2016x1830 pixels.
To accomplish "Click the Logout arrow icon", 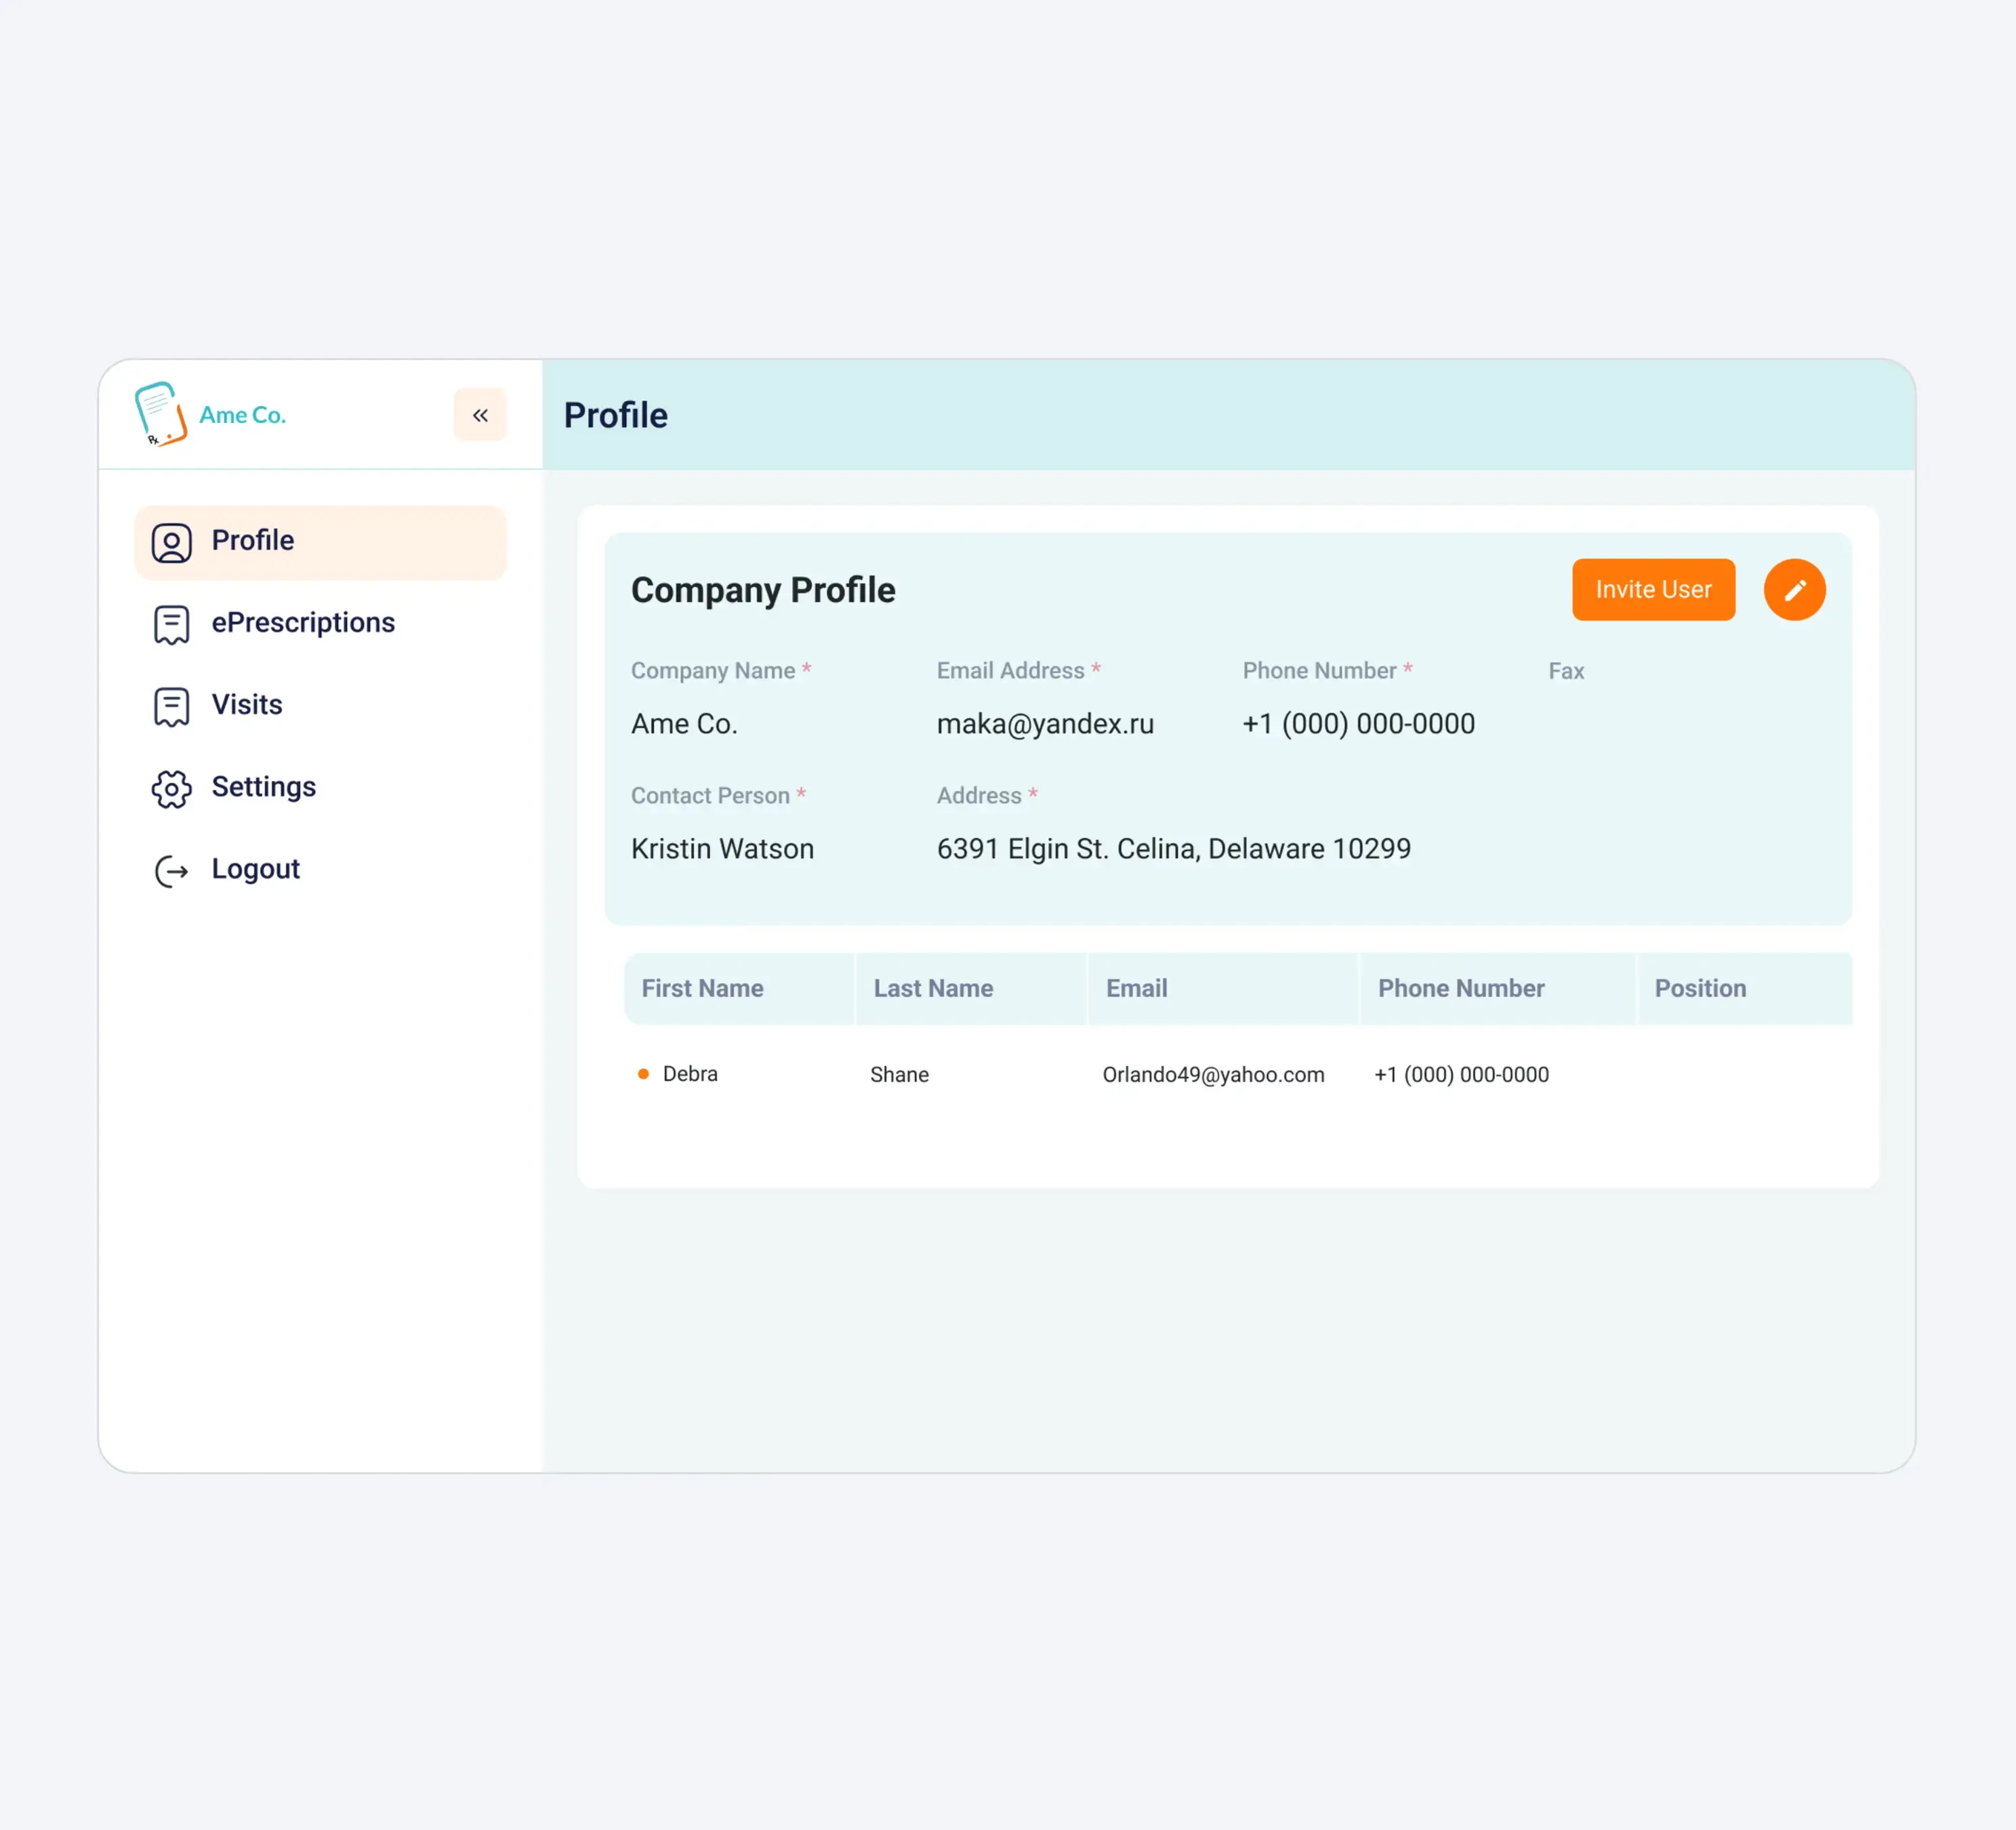I will pyautogui.click(x=172, y=870).
